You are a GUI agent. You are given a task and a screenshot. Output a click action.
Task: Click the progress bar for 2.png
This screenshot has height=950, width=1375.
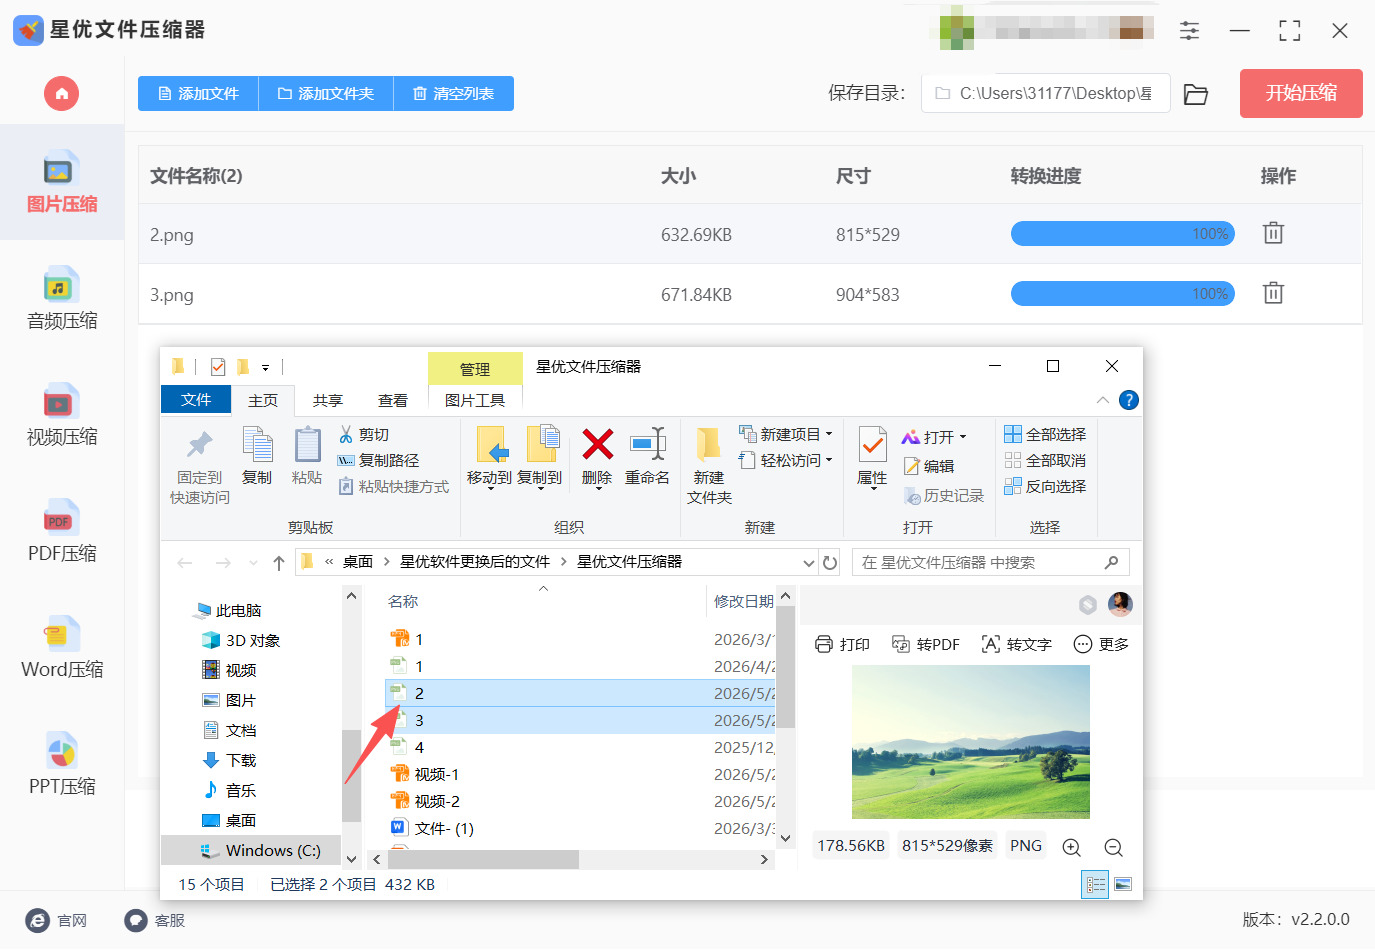pyautogui.click(x=1123, y=234)
